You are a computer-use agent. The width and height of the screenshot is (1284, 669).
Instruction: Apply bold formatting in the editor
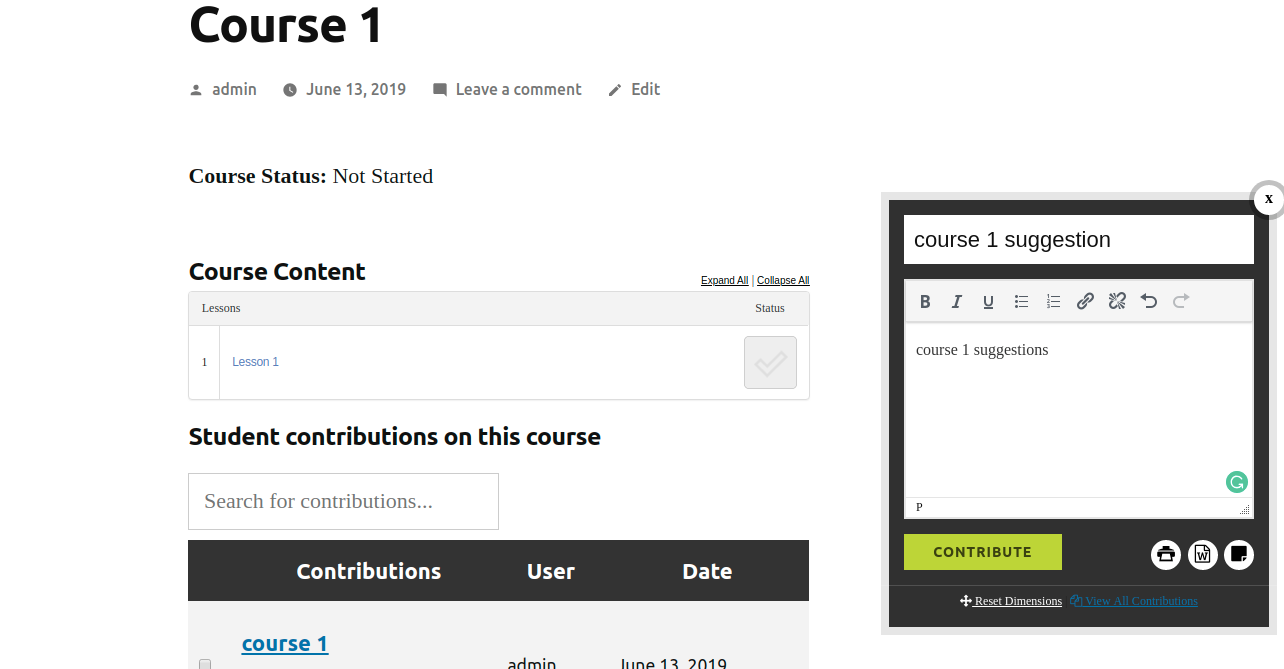click(x=925, y=301)
